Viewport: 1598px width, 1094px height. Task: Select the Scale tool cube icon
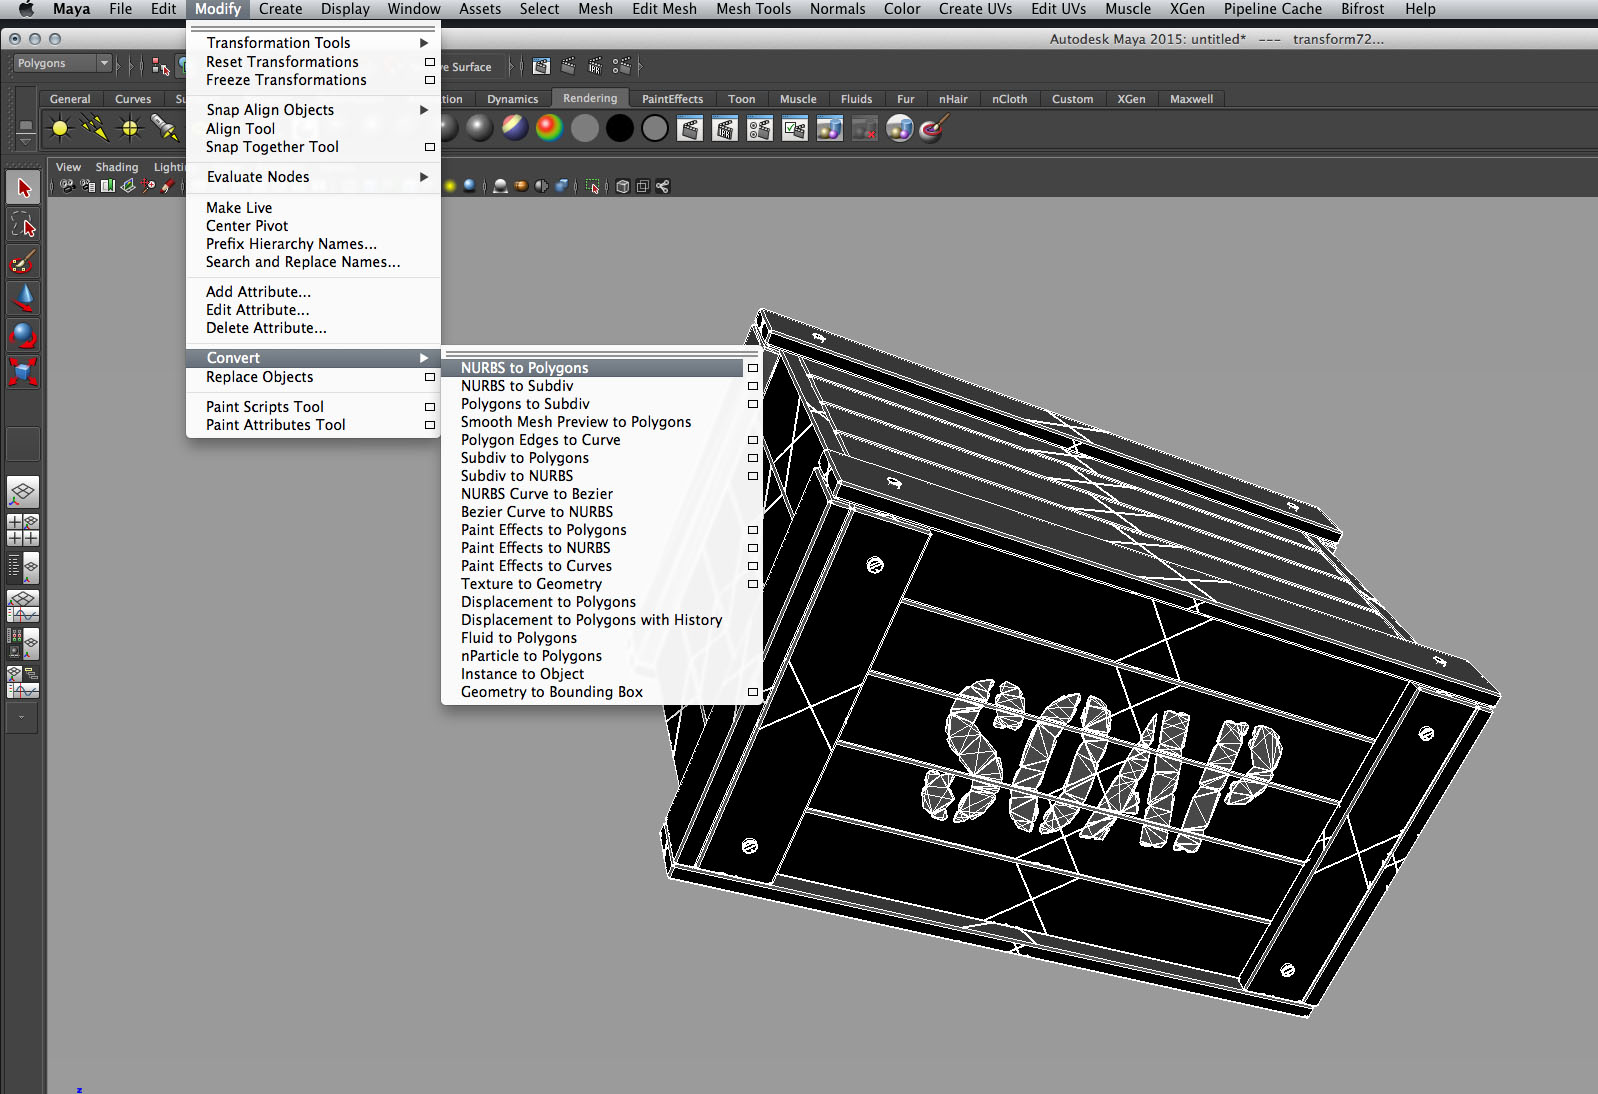coord(23,372)
